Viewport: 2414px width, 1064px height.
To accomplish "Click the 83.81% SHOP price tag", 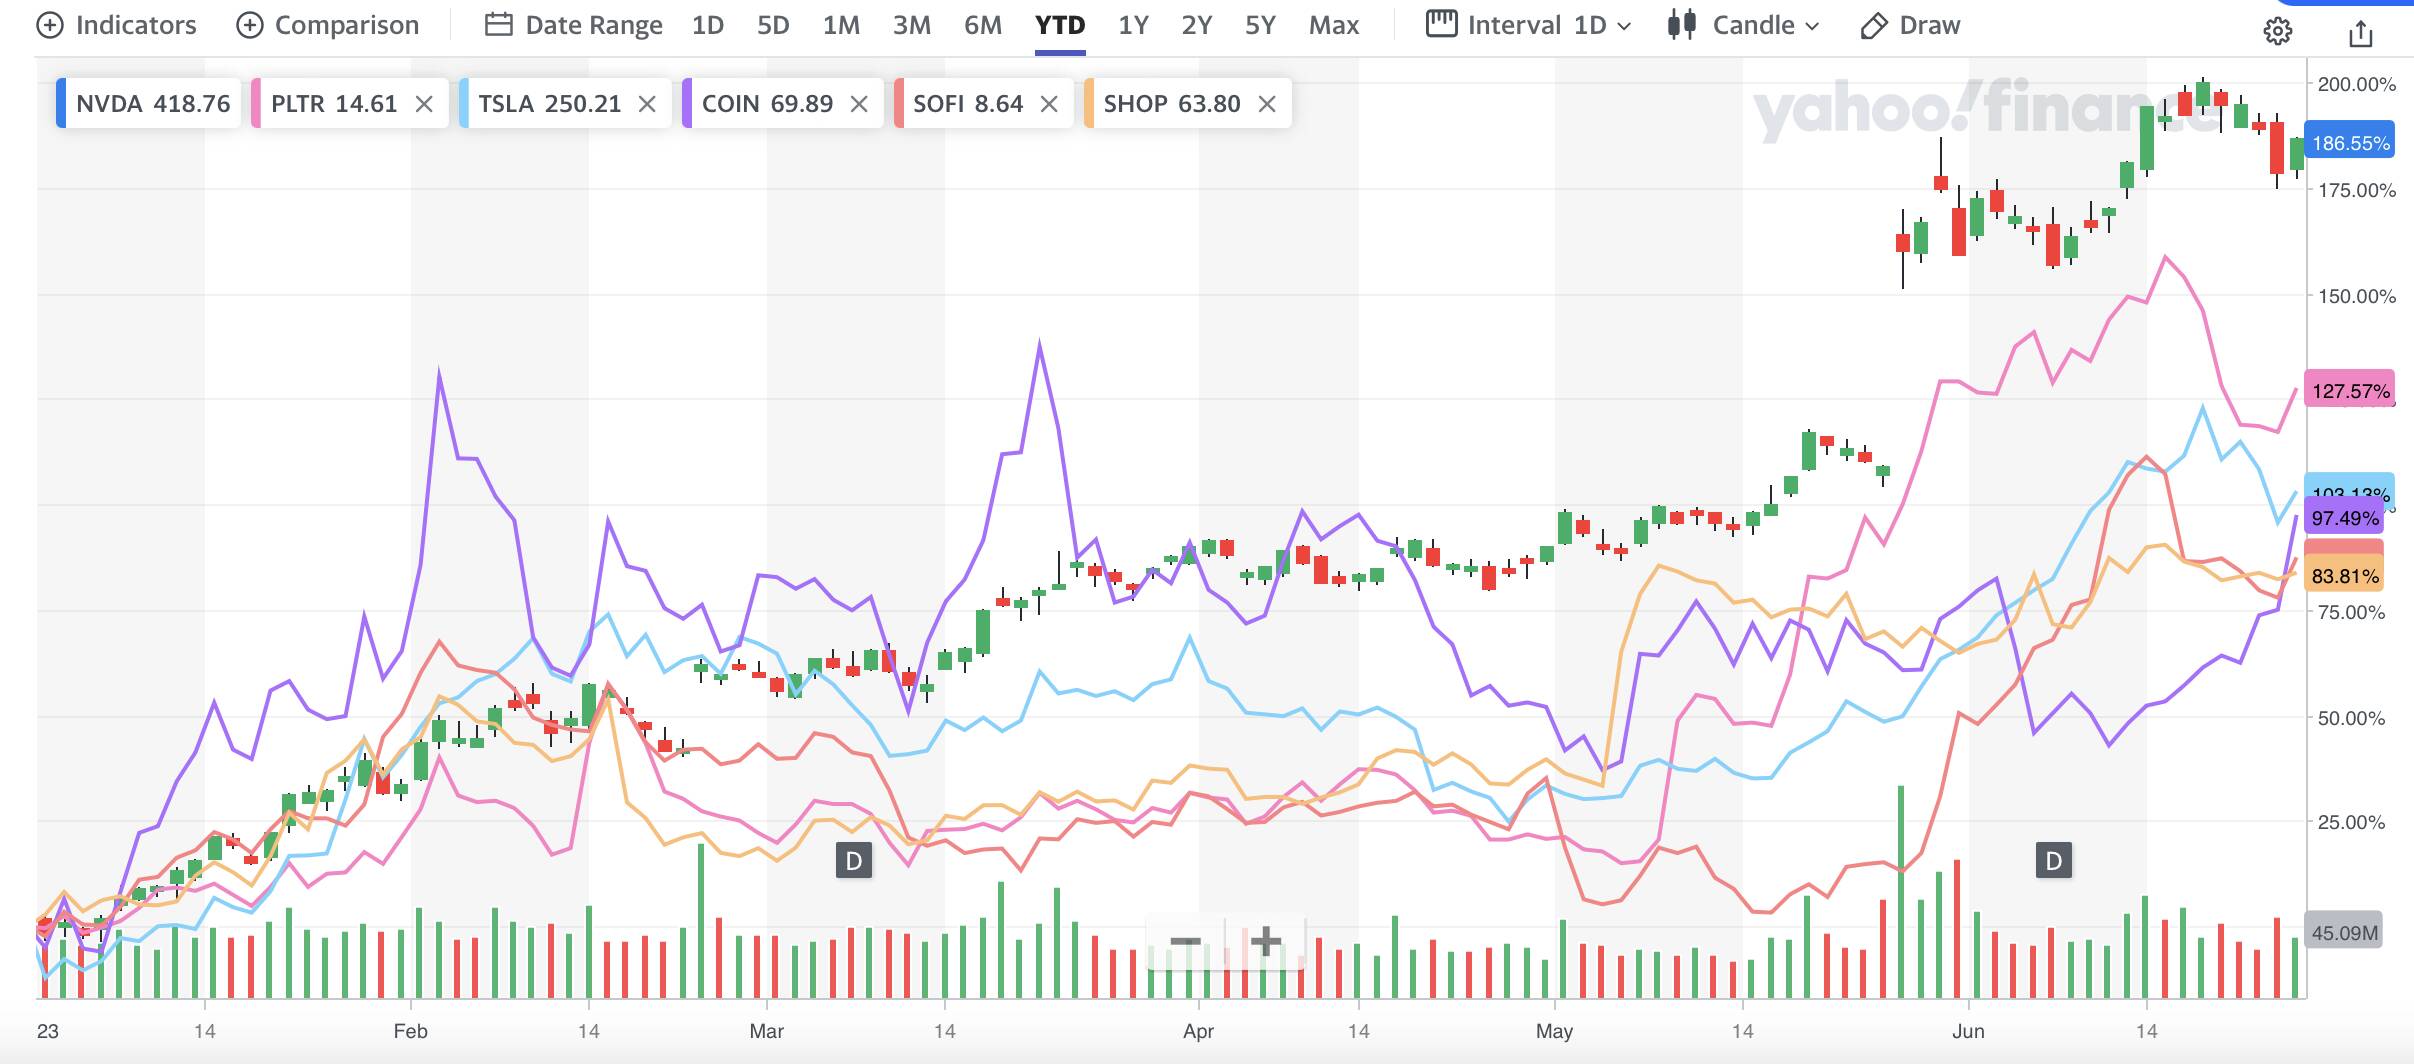I will click(2344, 576).
